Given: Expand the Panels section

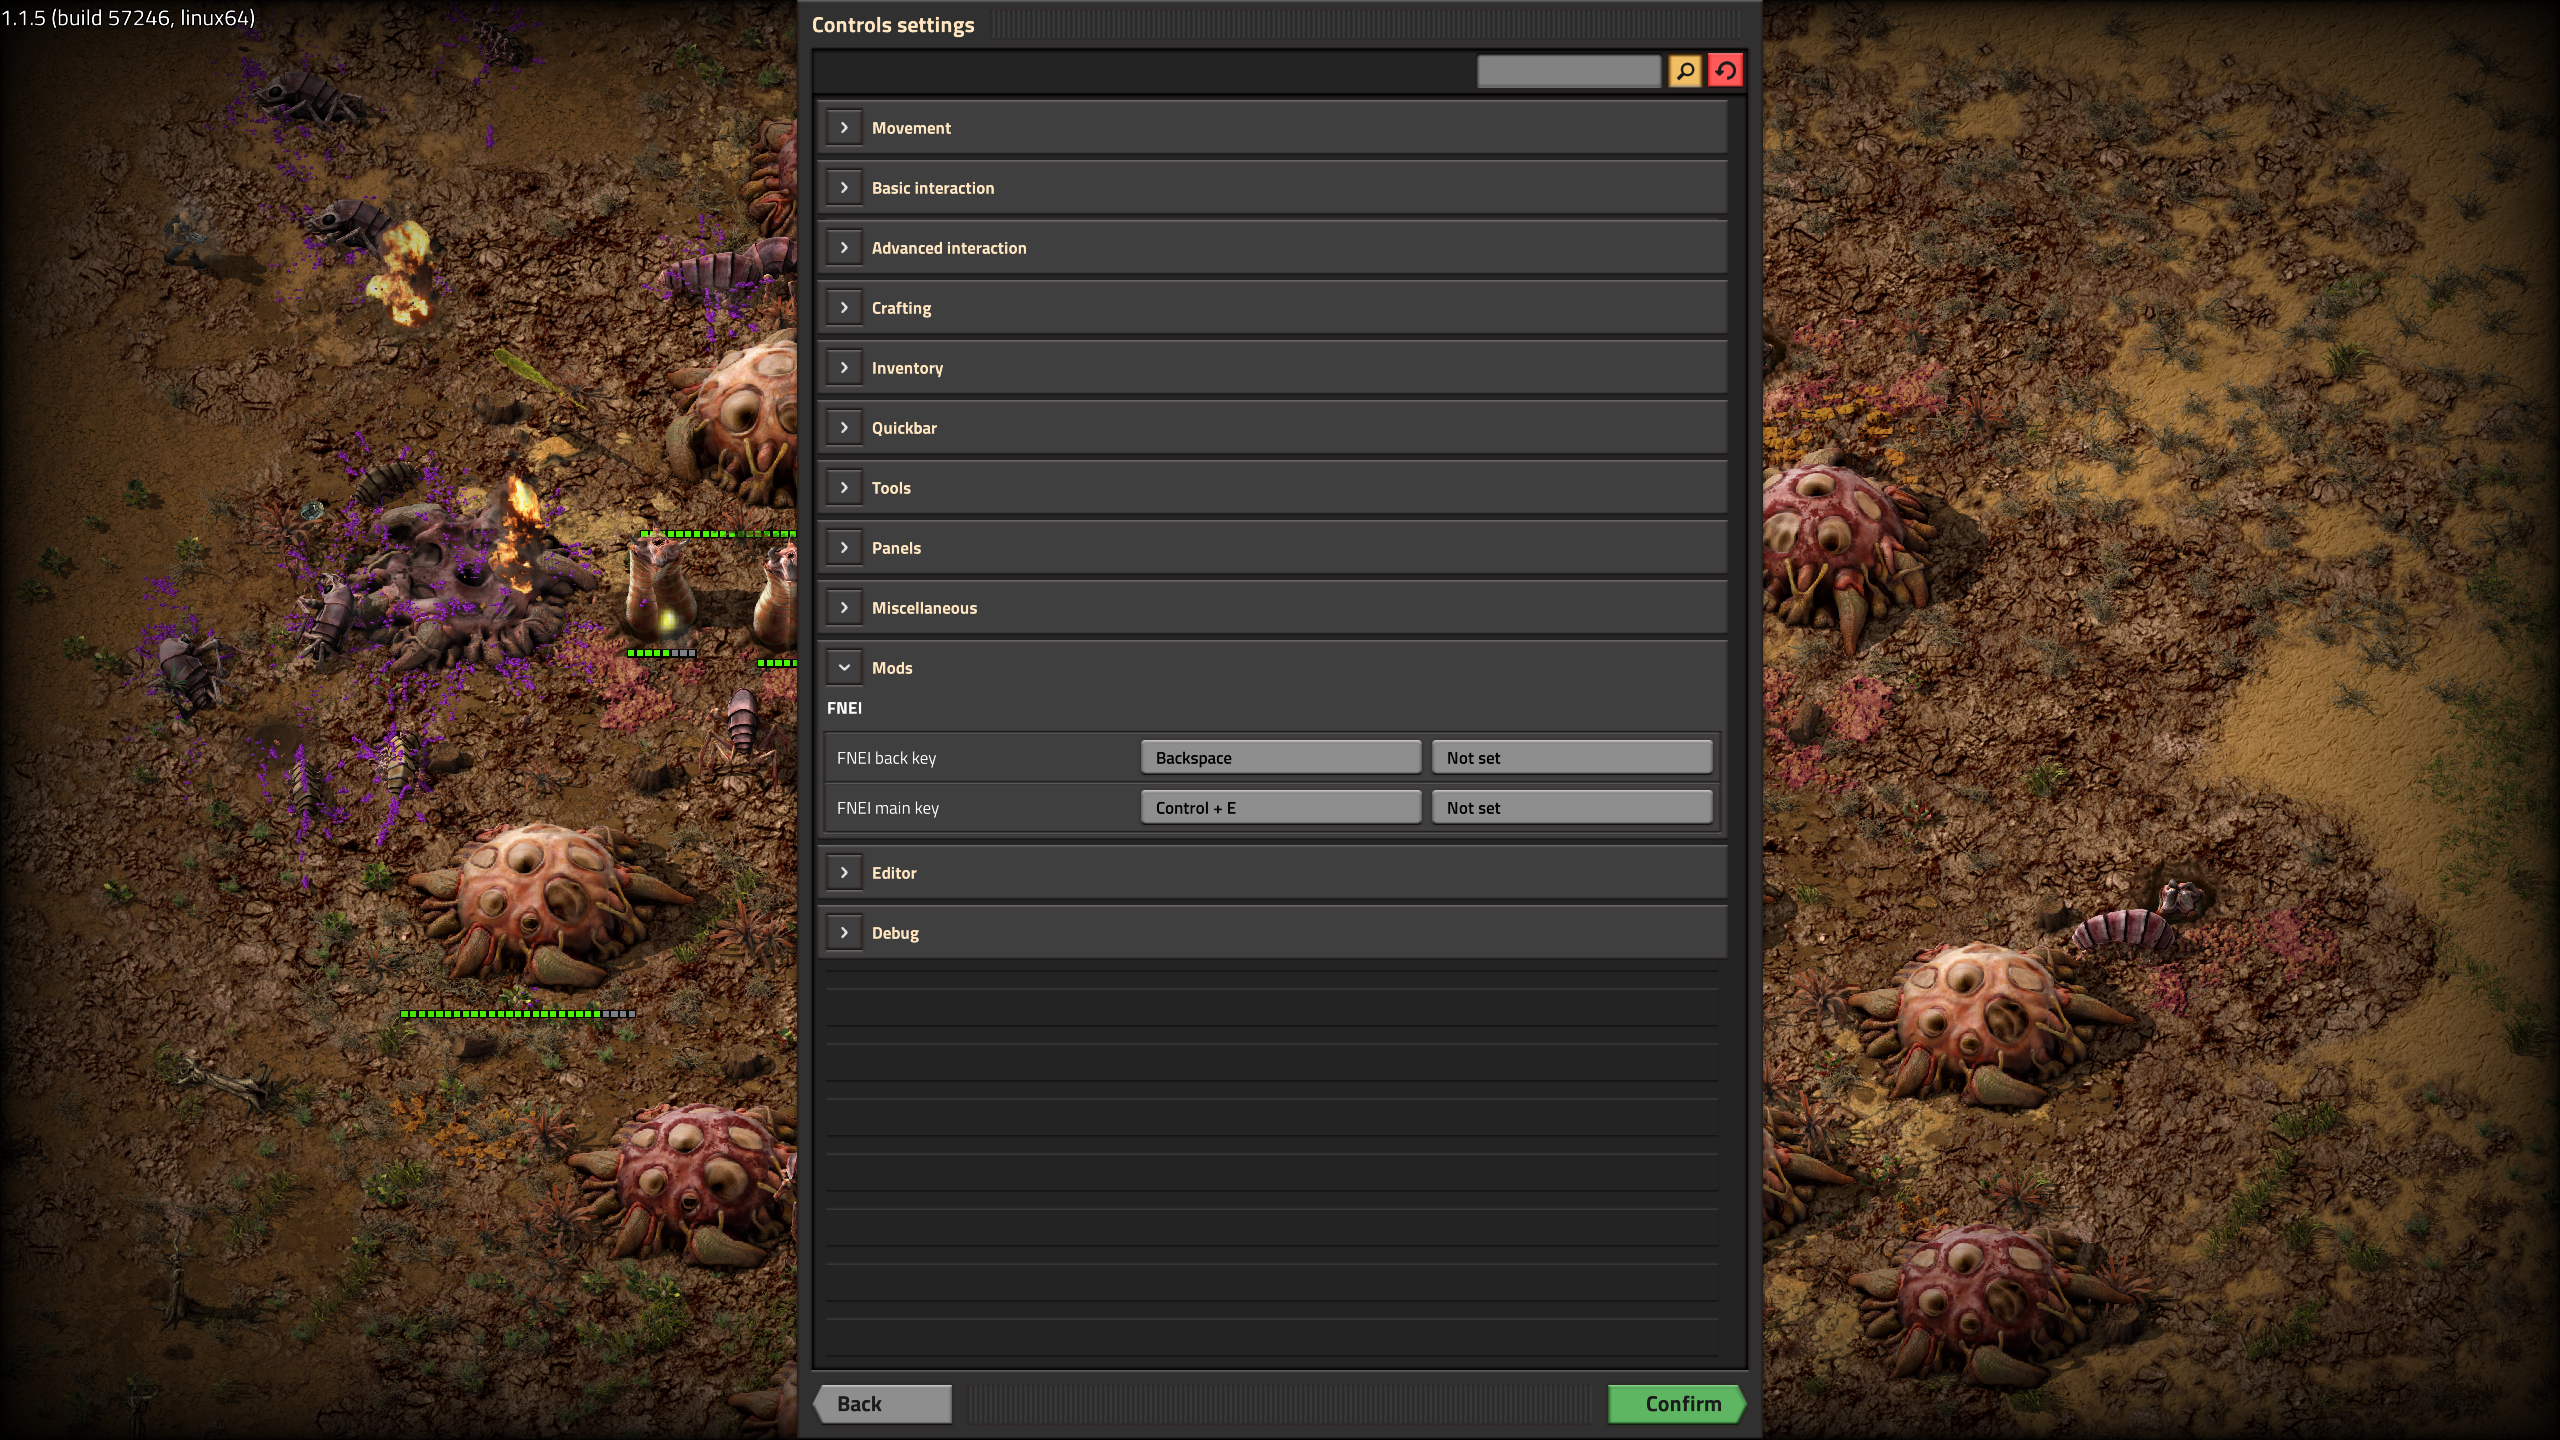Looking at the screenshot, I should 844,548.
